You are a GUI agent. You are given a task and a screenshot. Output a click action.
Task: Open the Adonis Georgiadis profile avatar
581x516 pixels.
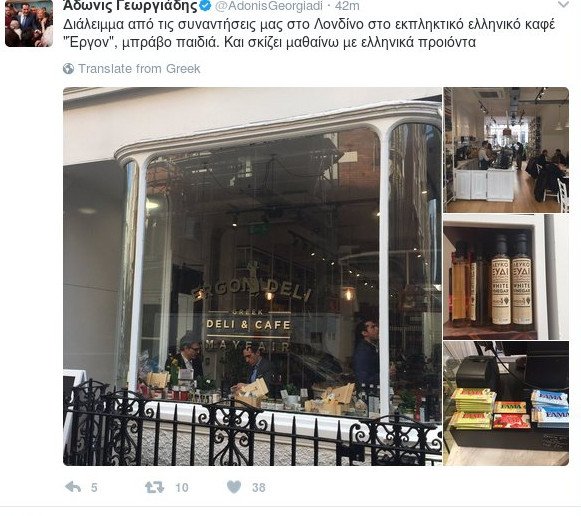[29, 23]
